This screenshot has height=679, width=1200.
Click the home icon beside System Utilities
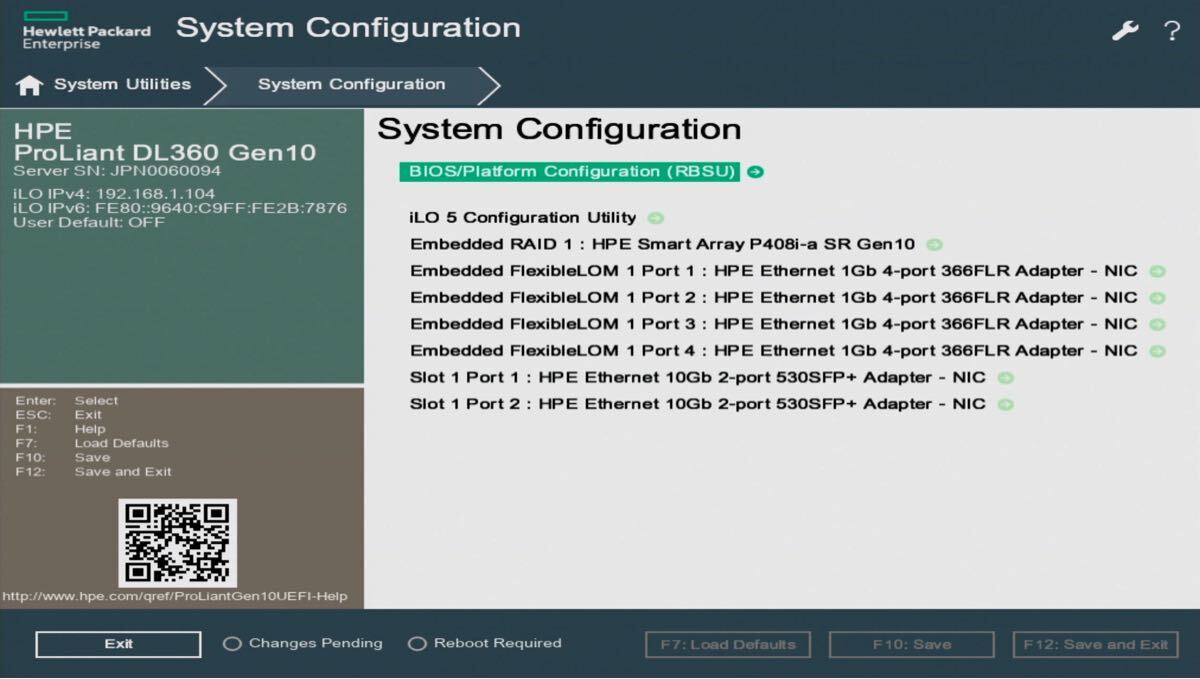tap(30, 85)
